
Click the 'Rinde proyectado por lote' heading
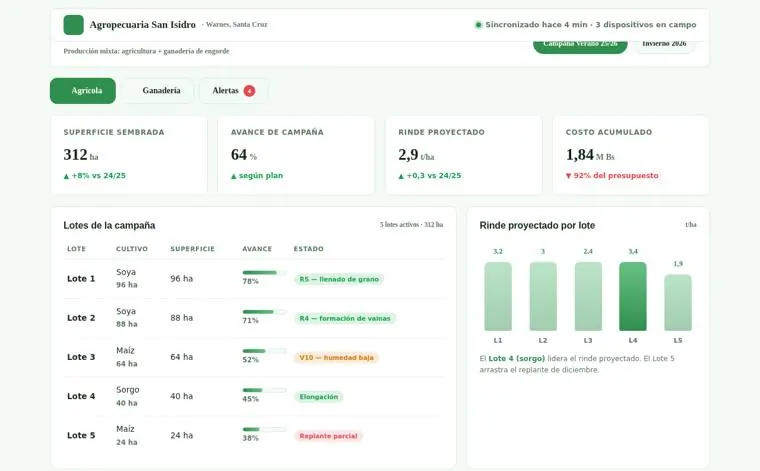537,225
